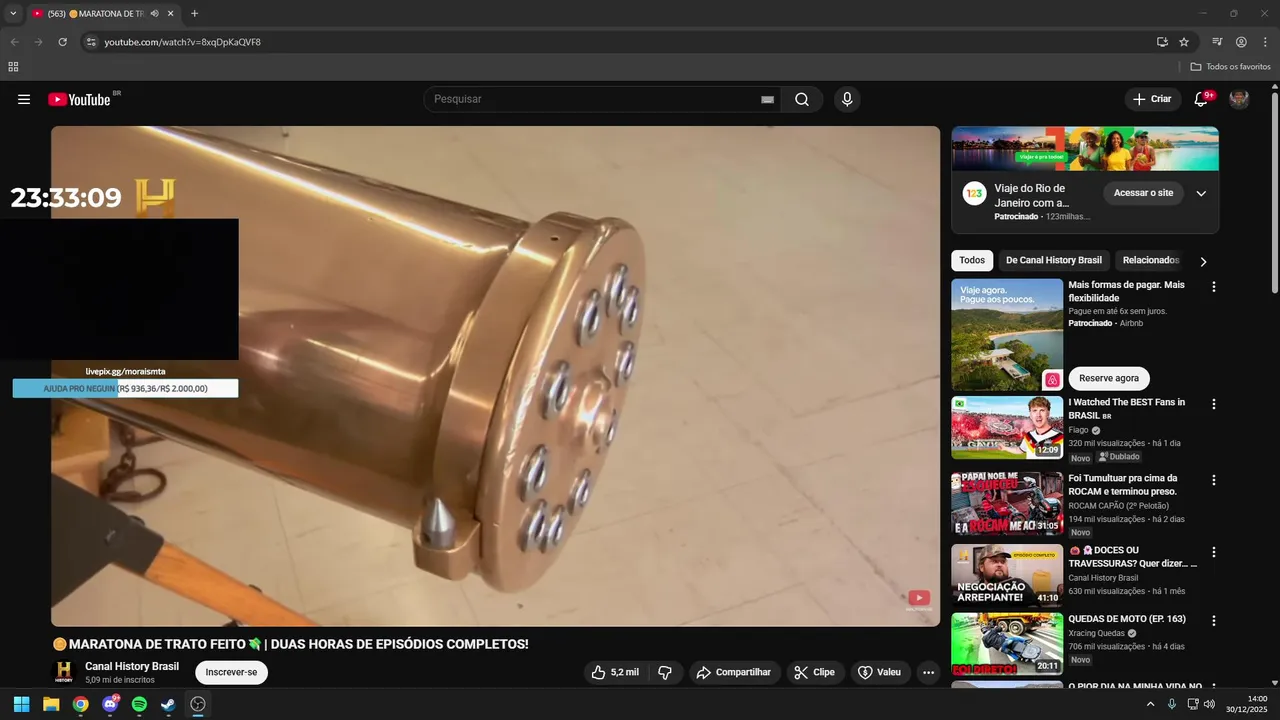The width and height of the screenshot is (1280, 720).
Task: Open more actions menu under video
Action: (928, 672)
